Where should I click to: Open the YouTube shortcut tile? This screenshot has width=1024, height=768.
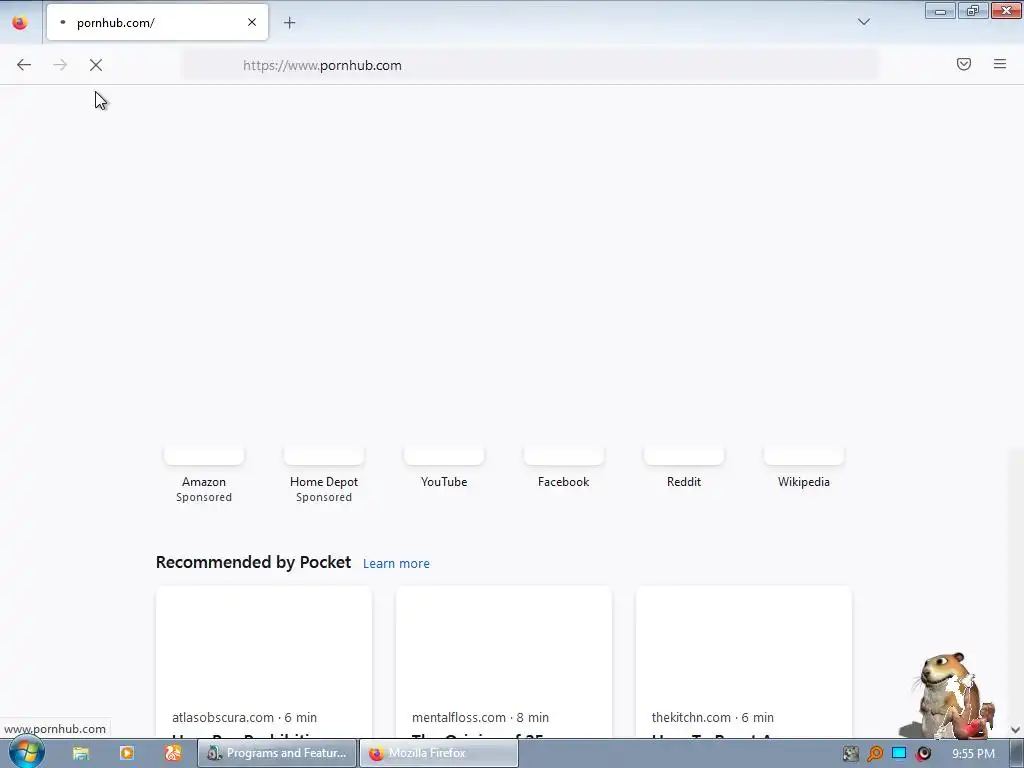pos(444,469)
